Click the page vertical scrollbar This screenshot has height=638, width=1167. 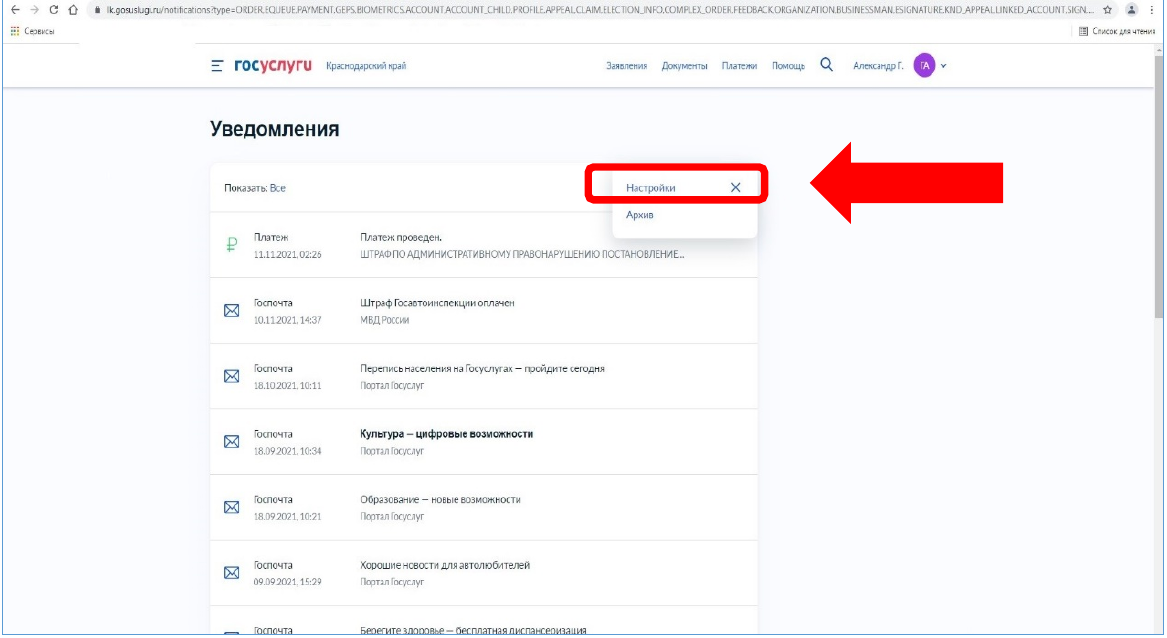[x=1159, y=186]
